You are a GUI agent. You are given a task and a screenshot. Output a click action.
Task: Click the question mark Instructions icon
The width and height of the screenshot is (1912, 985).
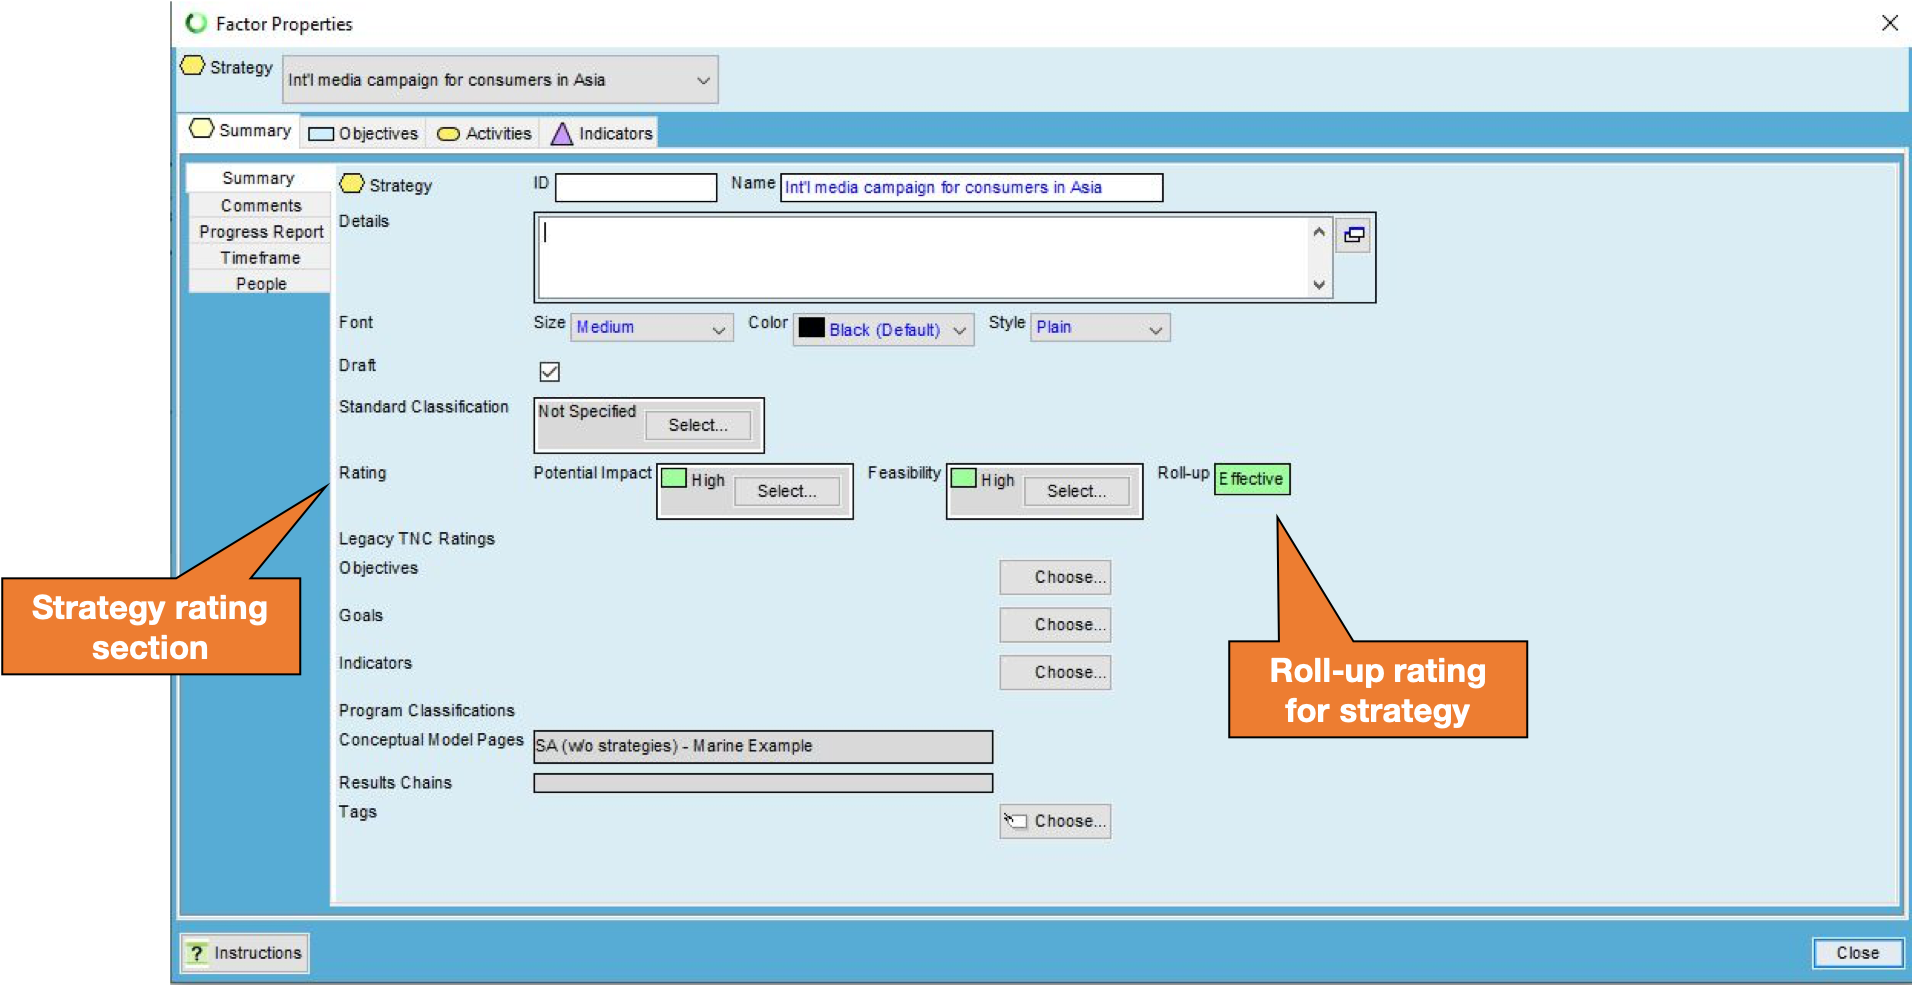pyautogui.click(x=197, y=953)
